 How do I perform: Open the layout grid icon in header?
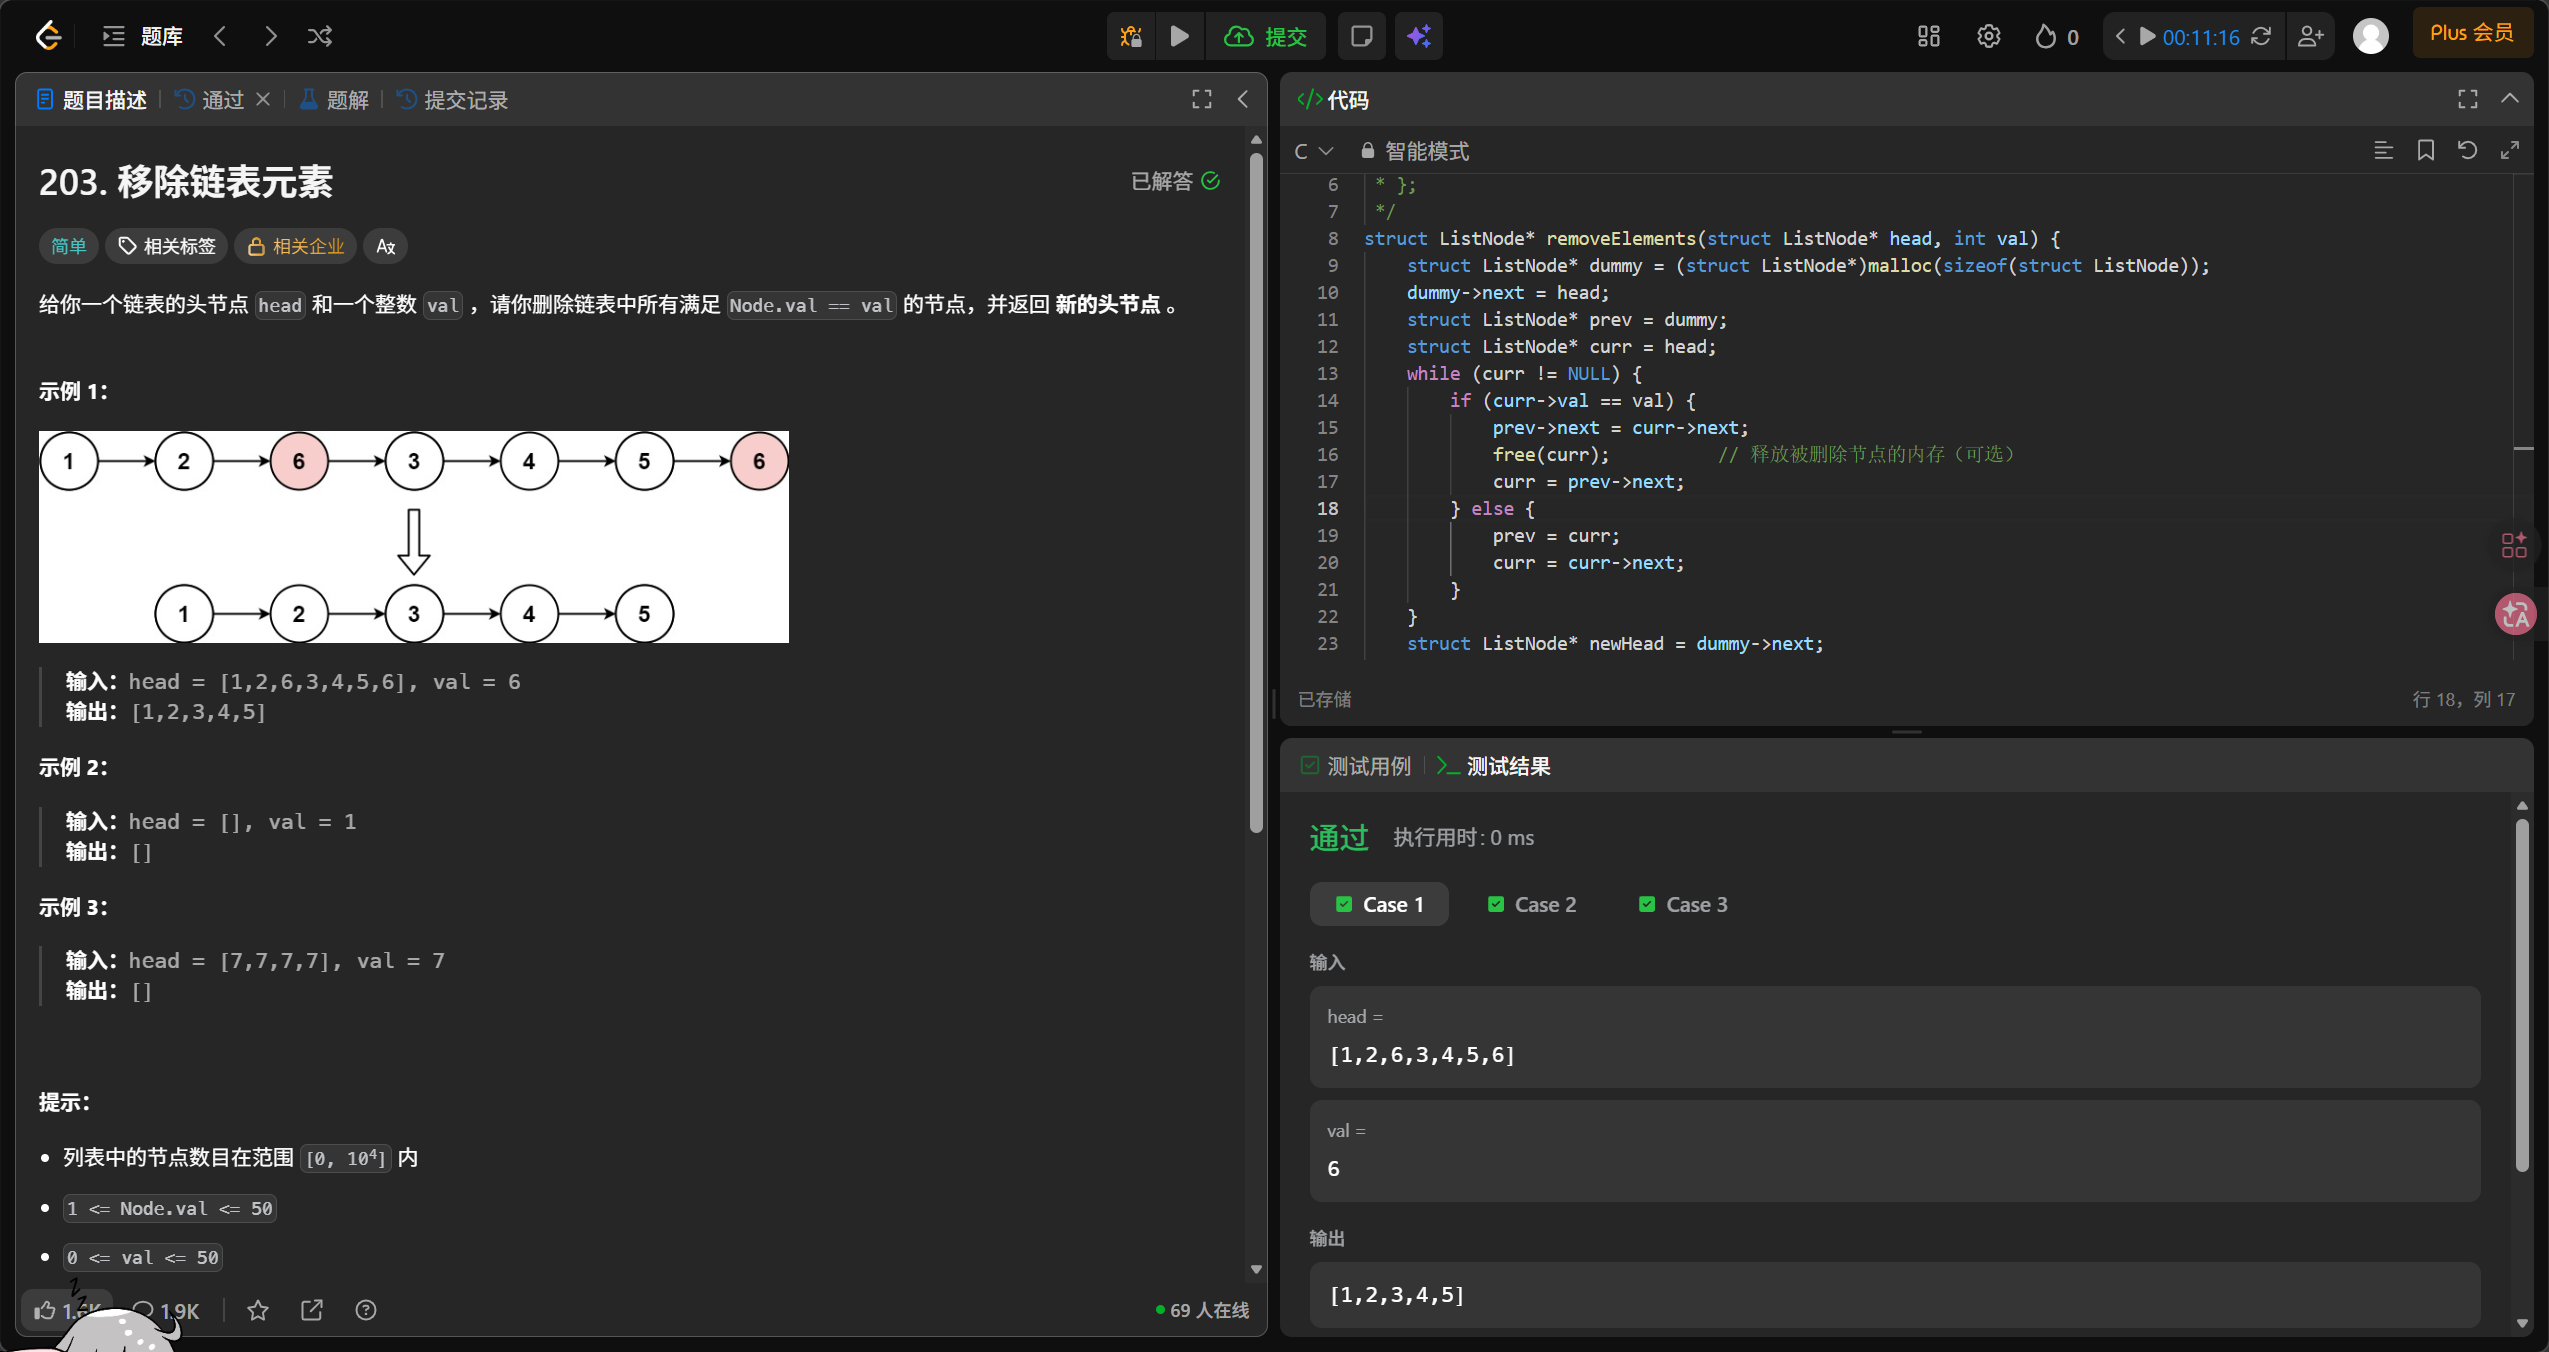point(1928,37)
